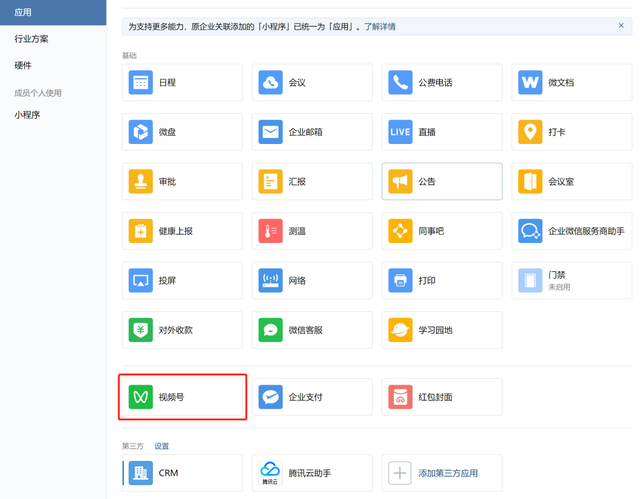Open the 企业邮箱 envelope icon

pyautogui.click(x=270, y=132)
